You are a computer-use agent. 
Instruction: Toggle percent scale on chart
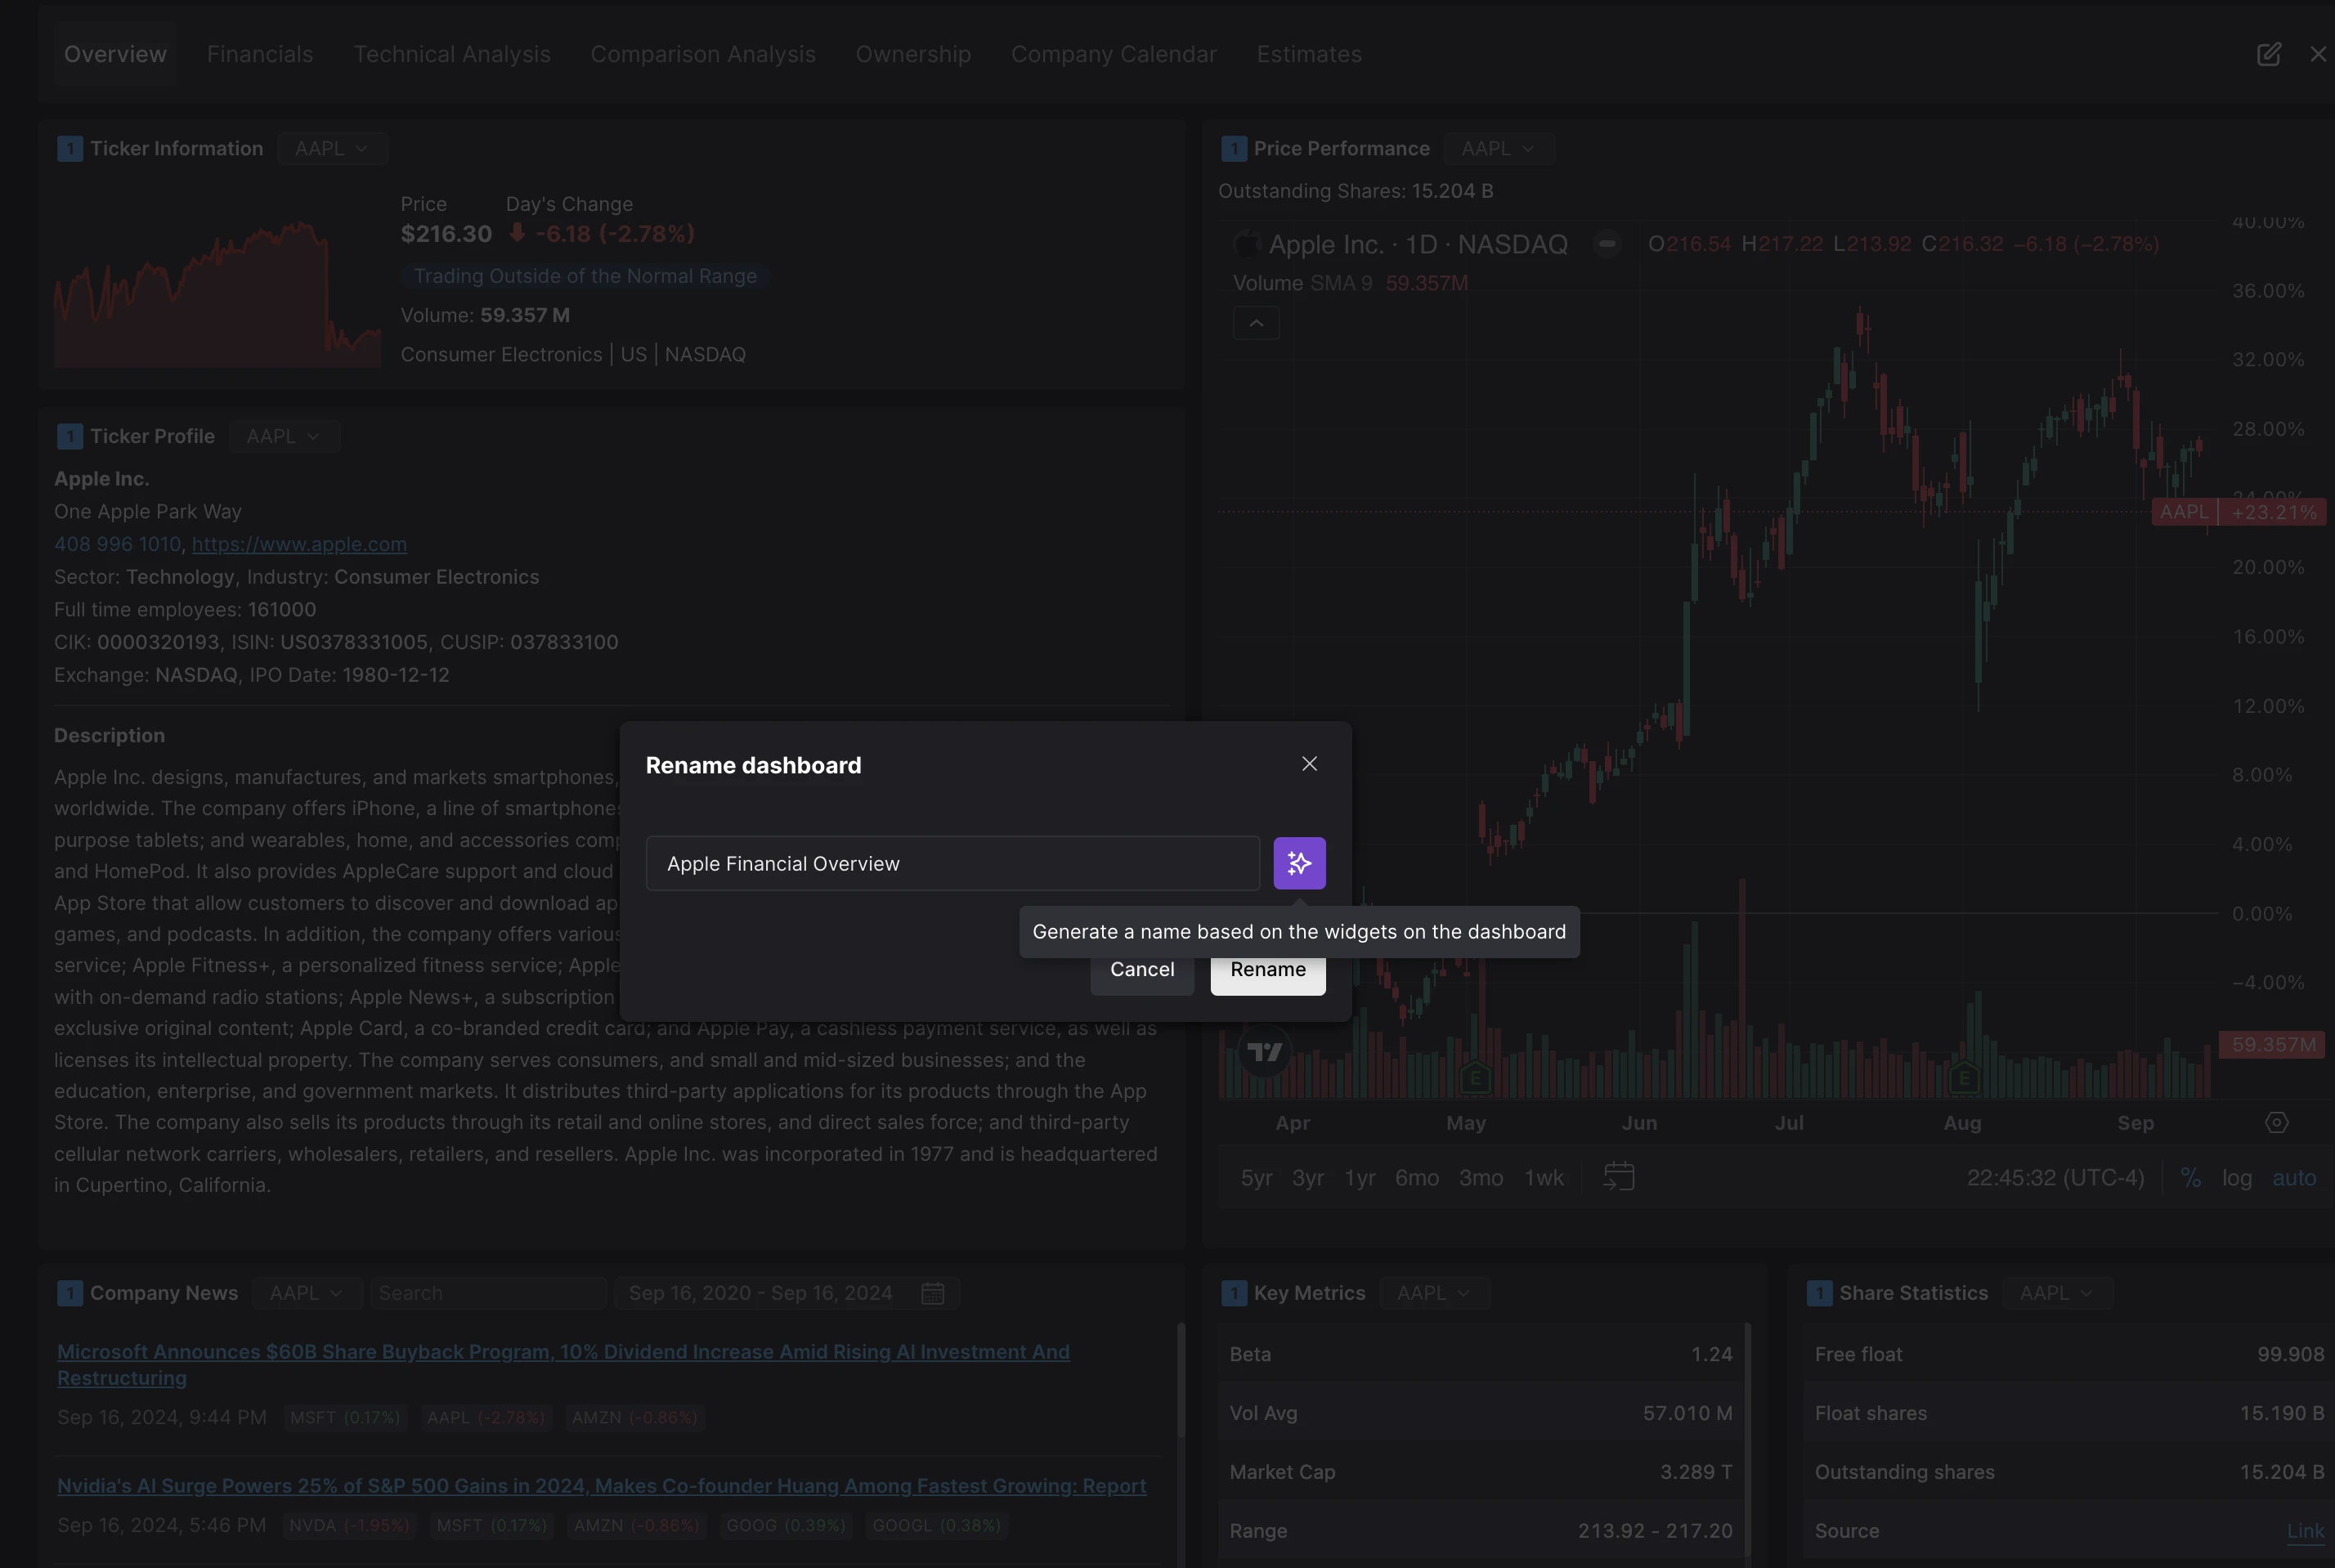click(x=2190, y=1178)
